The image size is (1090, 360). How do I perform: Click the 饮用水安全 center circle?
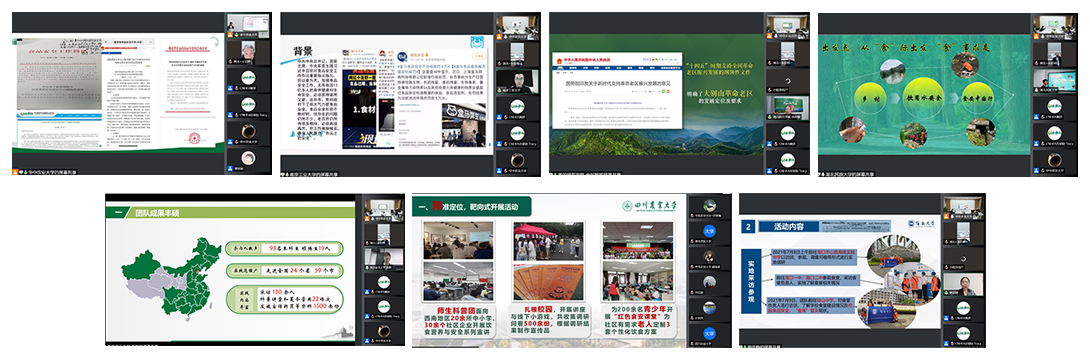pyautogui.click(x=922, y=97)
